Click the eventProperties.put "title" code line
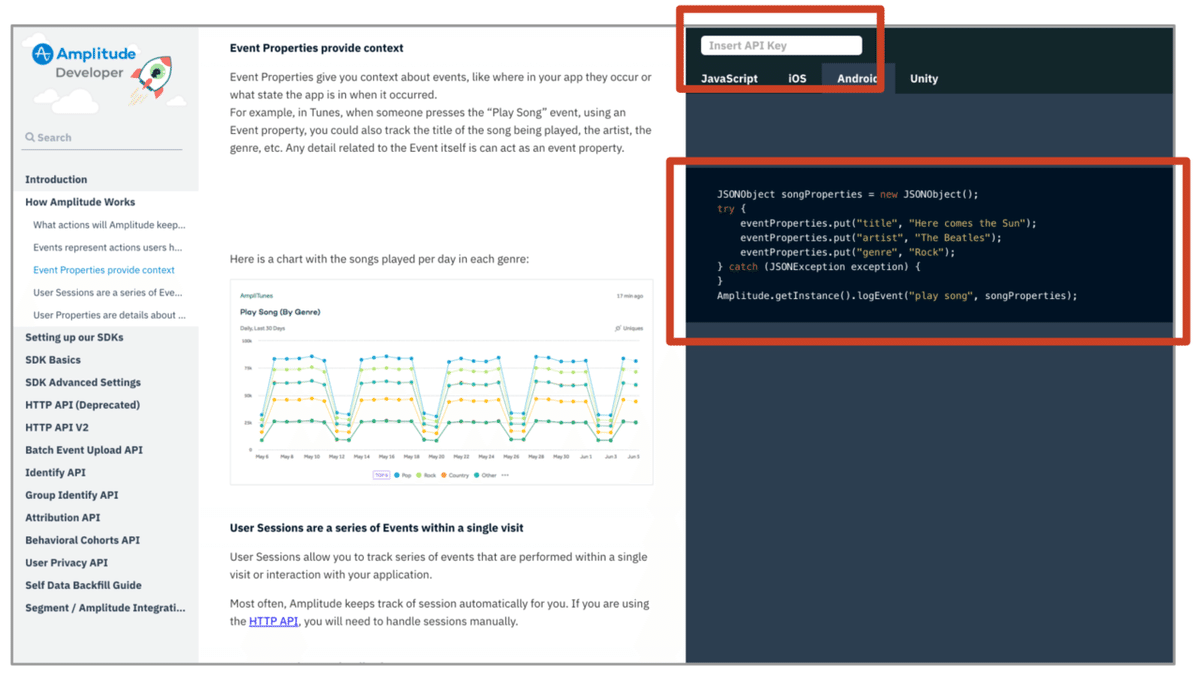 (x=888, y=223)
